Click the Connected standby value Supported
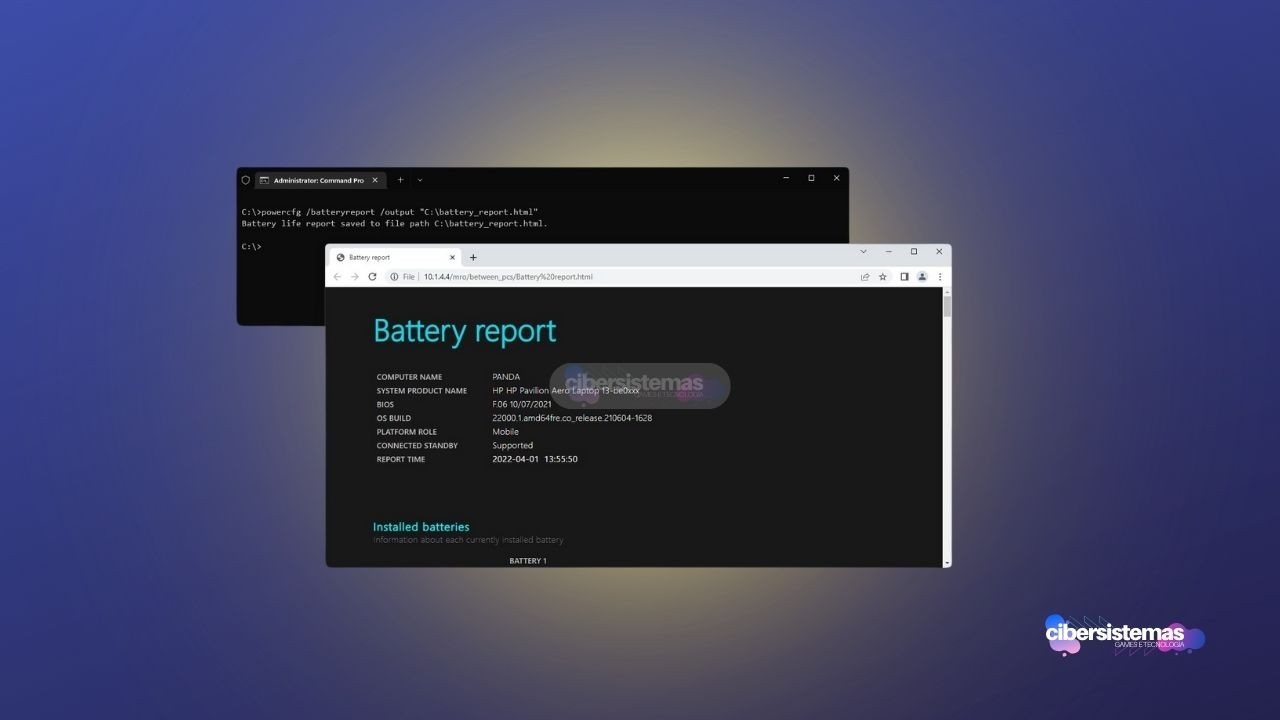Viewport: 1280px width, 720px height. pyautogui.click(x=512, y=445)
